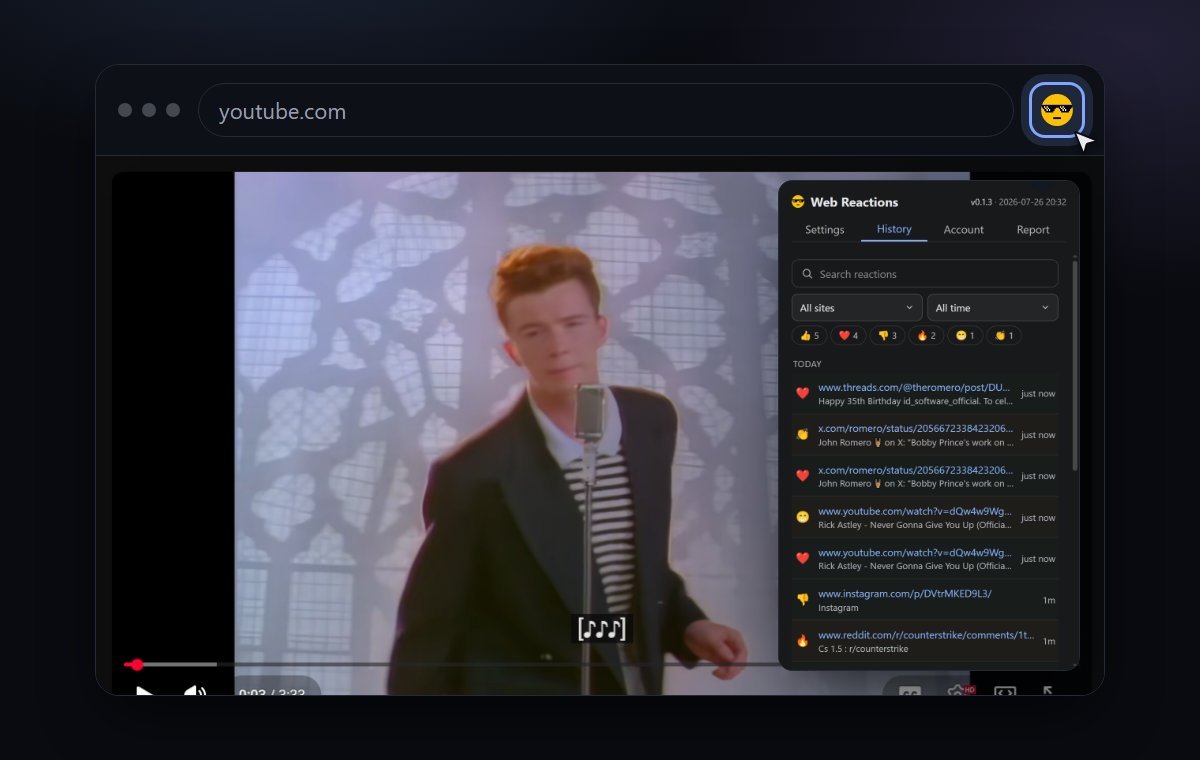
Task: Open youtube.com/watch link in heart row
Action: pos(915,552)
